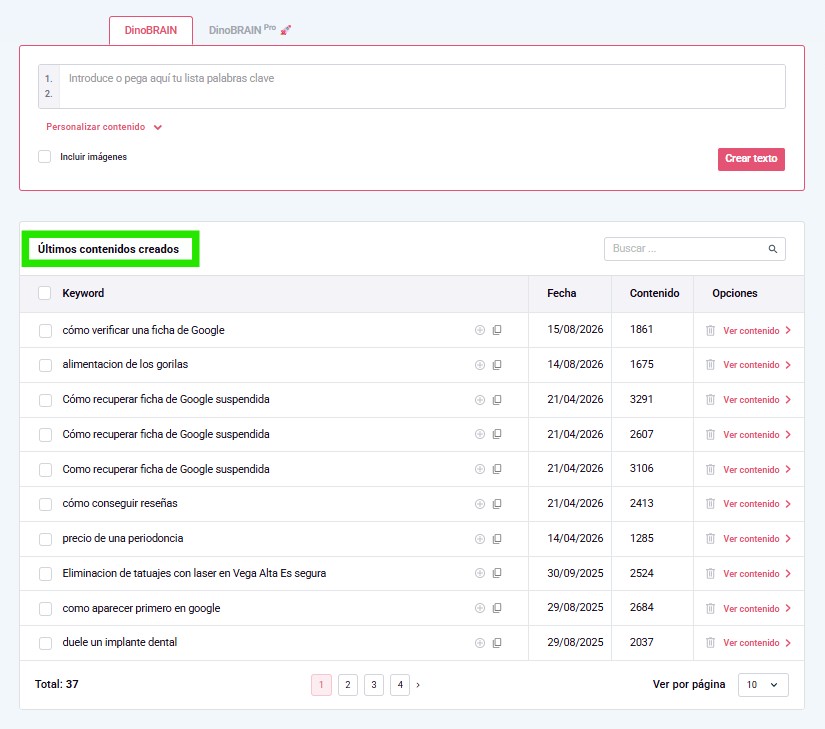Click the date 30/09/2025
This screenshot has width=825, height=729.
pos(575,573)
